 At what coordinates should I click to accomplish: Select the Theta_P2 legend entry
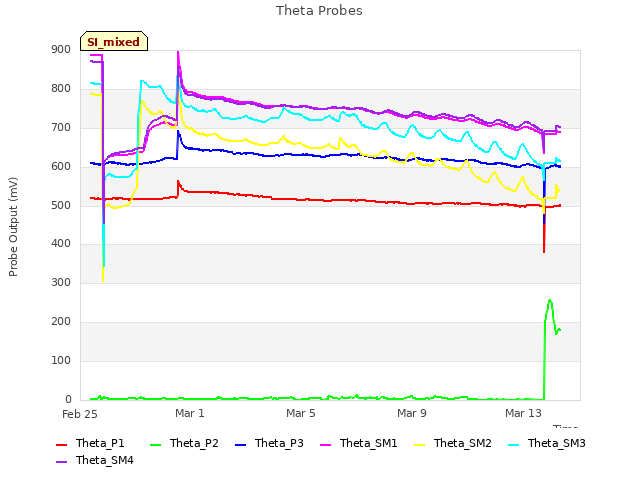(x=184, y=443)
